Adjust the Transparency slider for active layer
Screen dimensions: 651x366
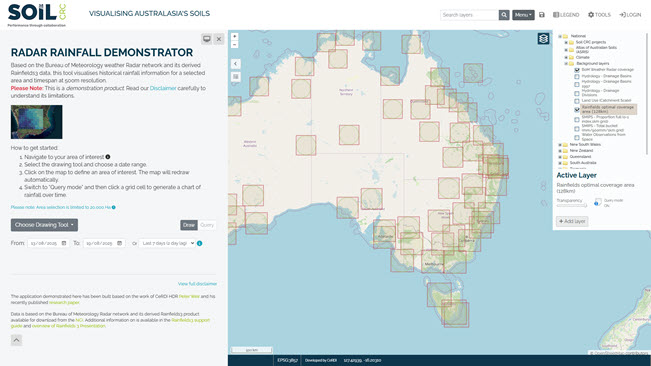point(571,205)
